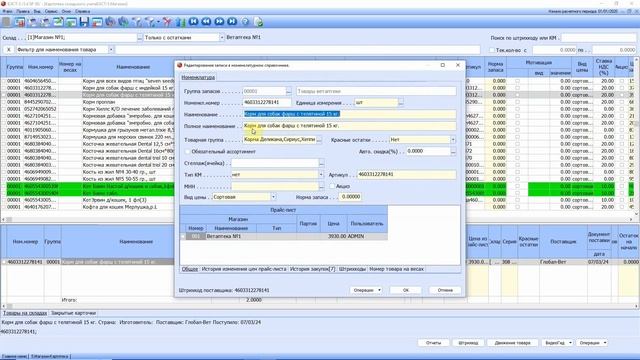Viewport: 640px width, 360px height.
Task: Jump to first record toolbar button
Action: (x=193, y=22)
